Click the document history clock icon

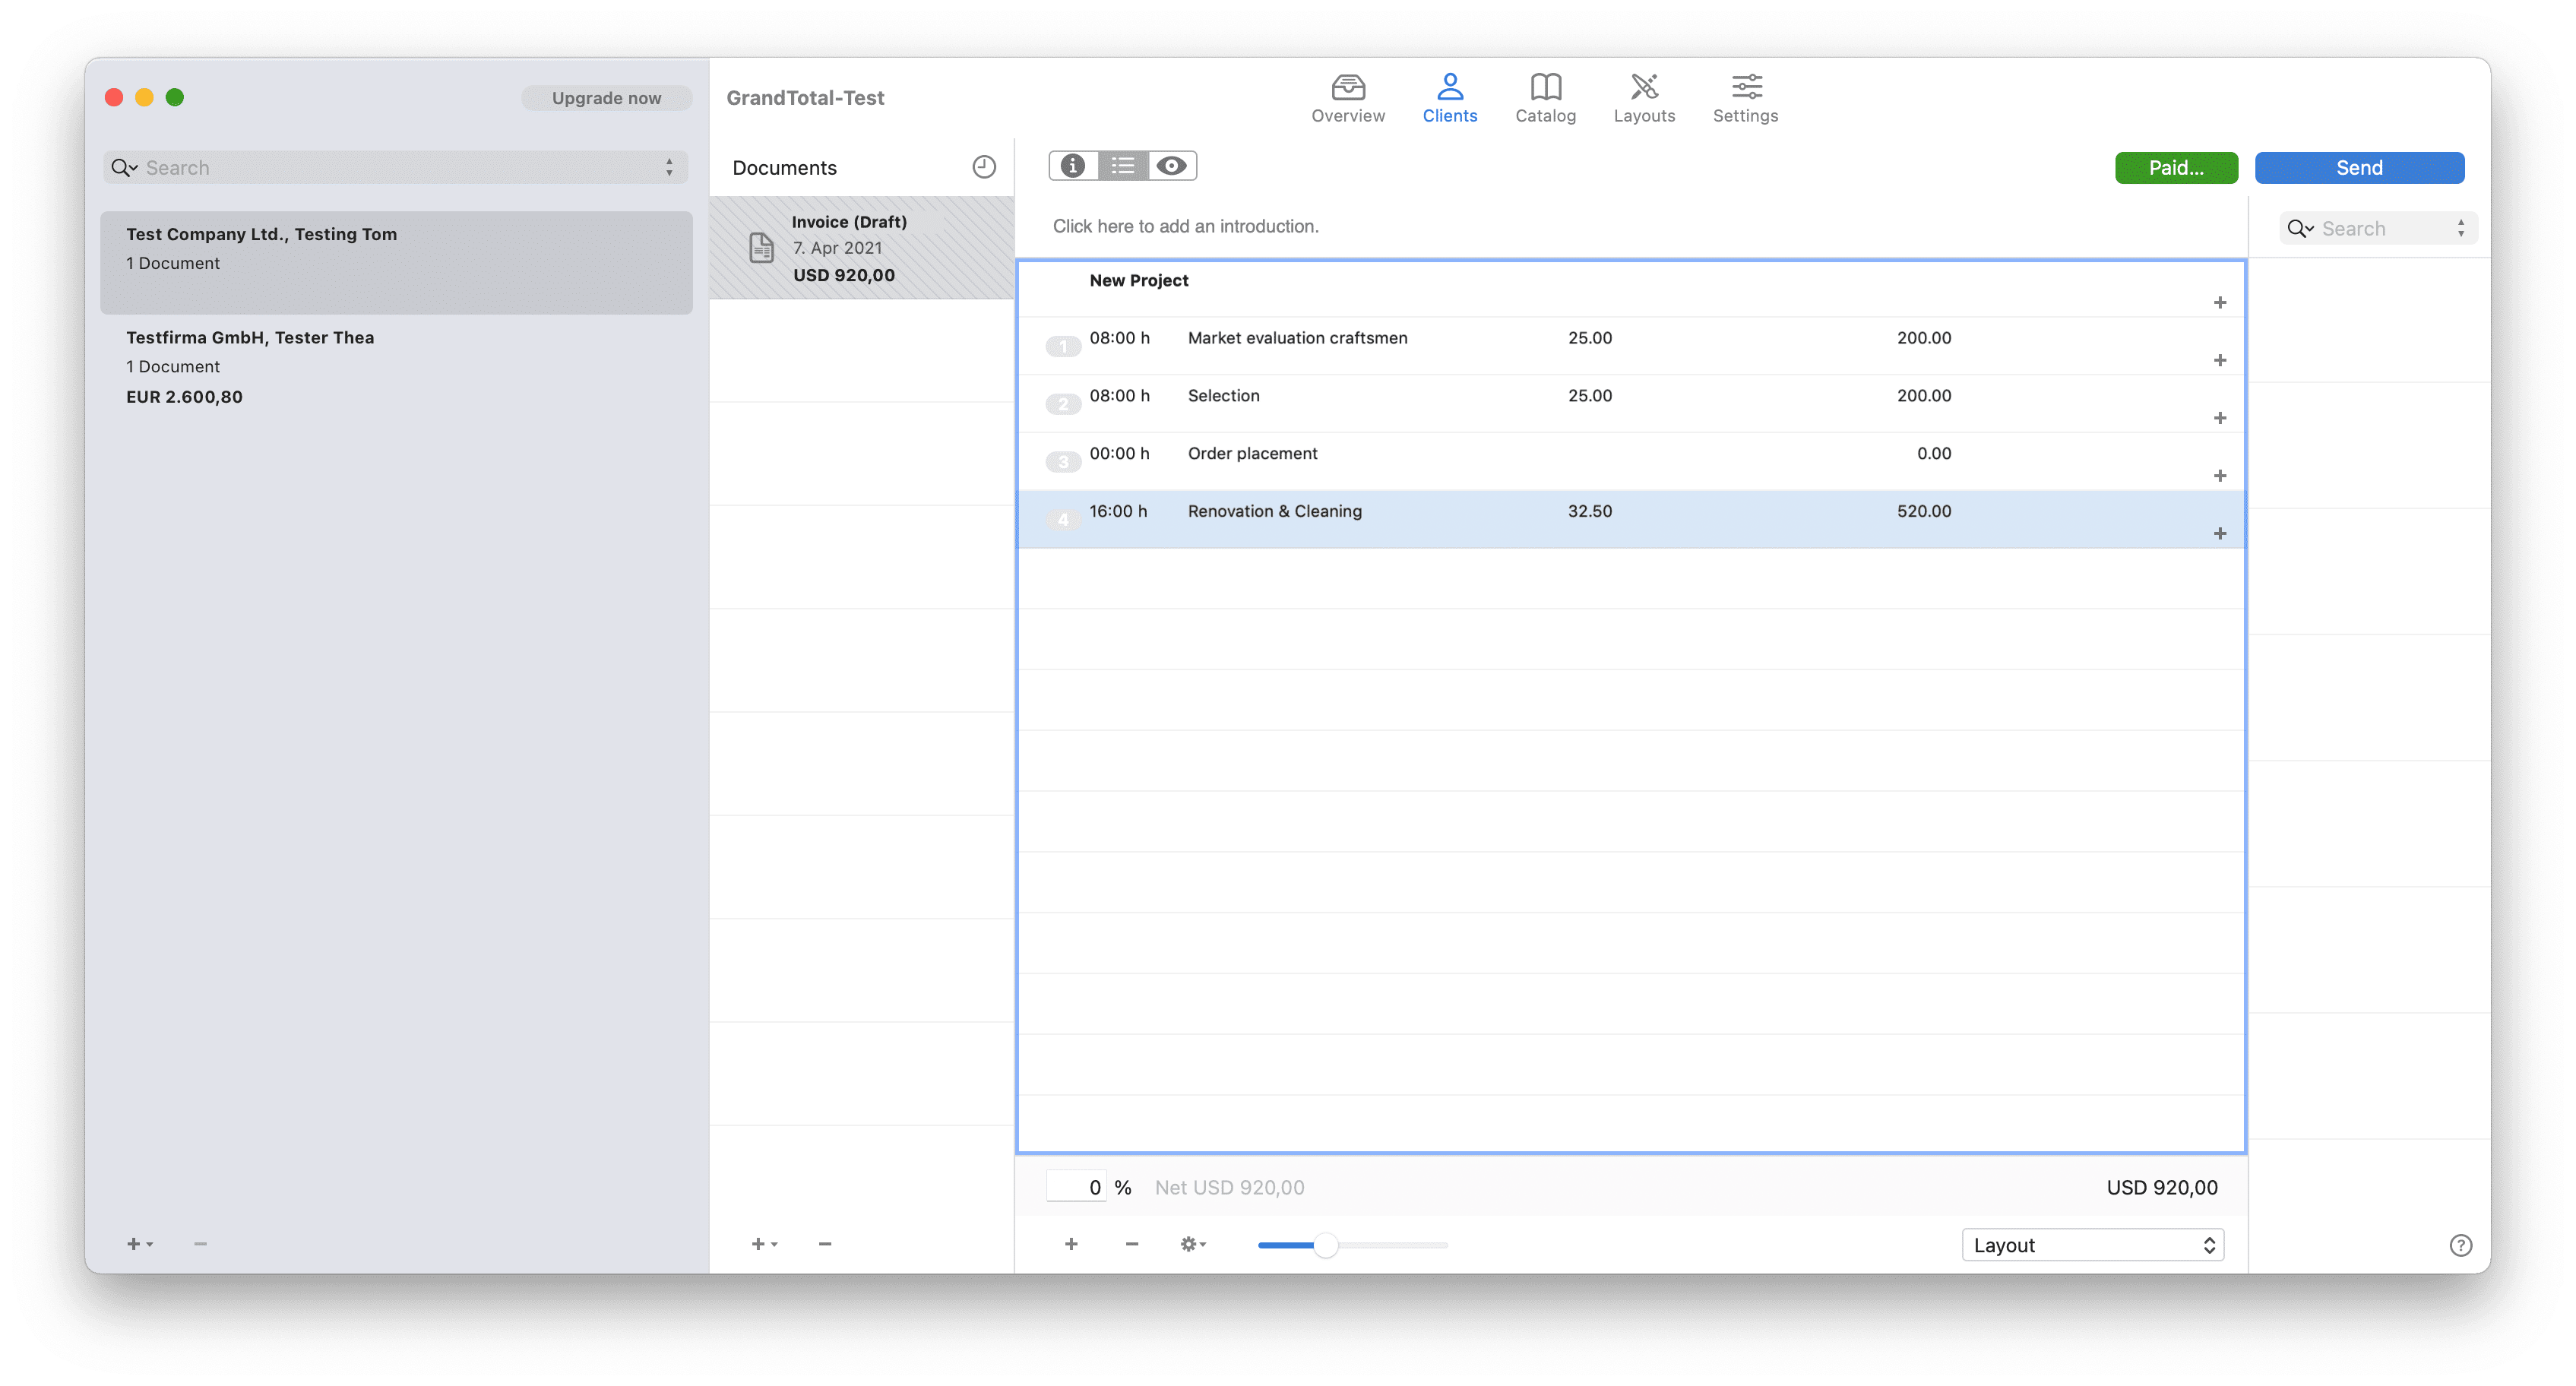tap(984, 166)
